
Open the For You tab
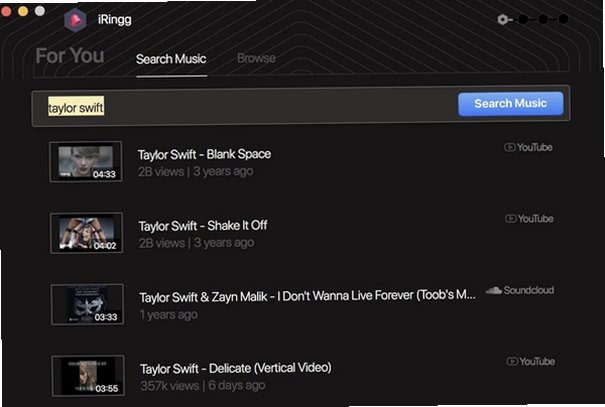70,56
